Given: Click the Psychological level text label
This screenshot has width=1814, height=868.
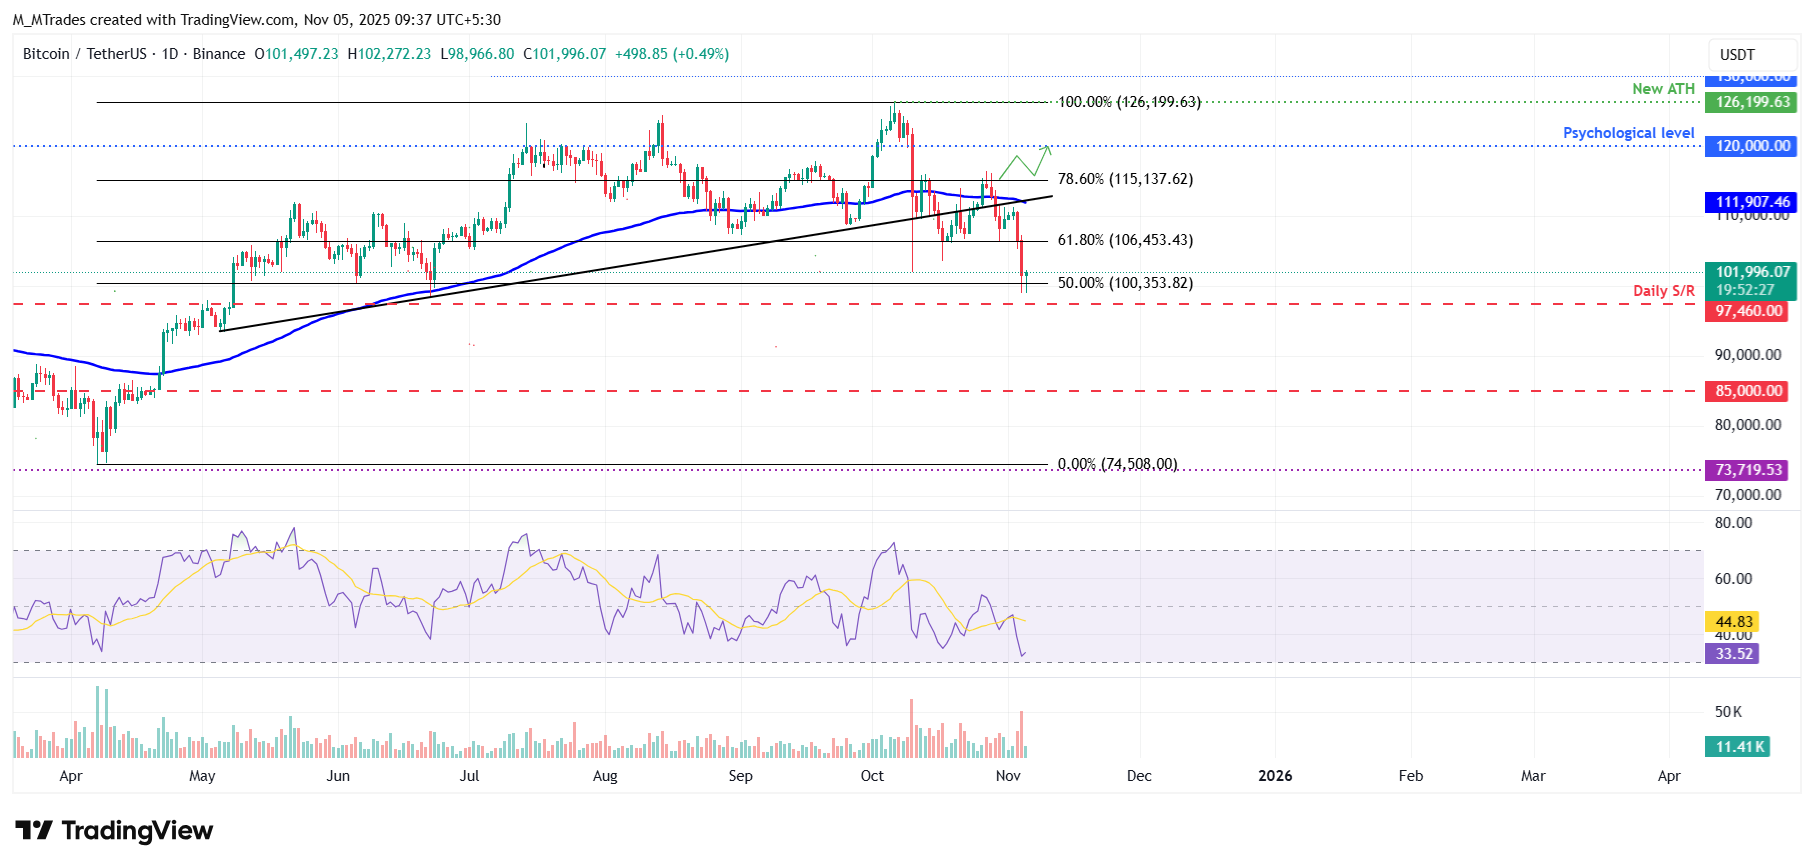Looking at the screenshot, I should click(x=1628, y=133).
